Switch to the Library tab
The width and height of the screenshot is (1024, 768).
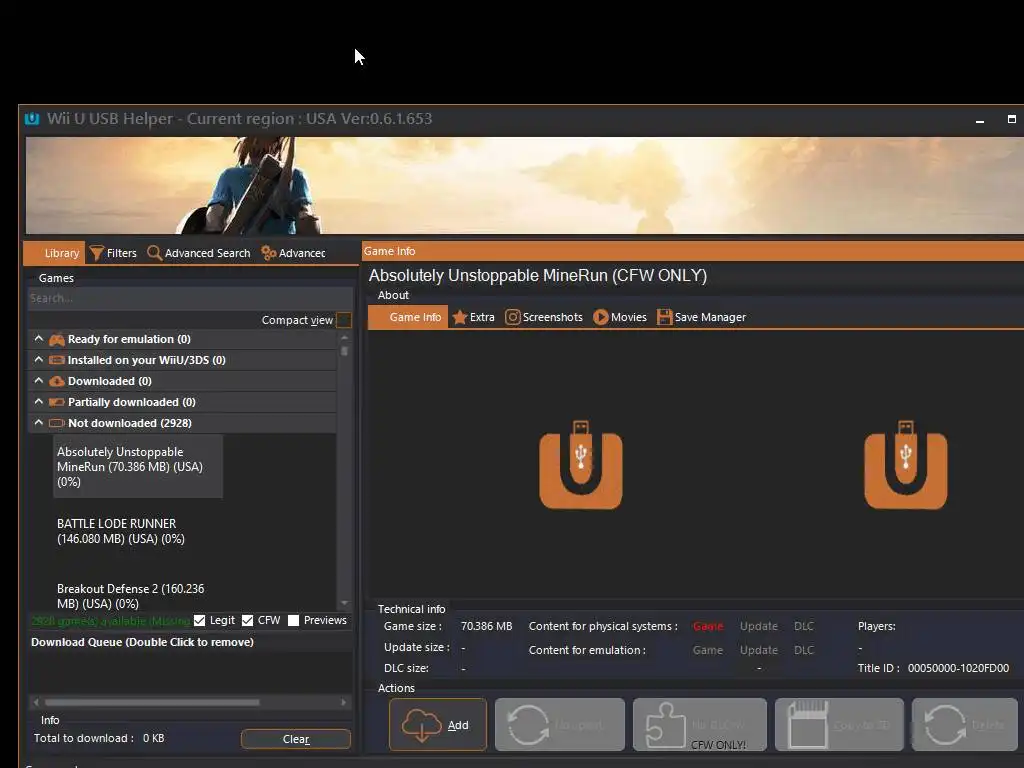[55, 253]
